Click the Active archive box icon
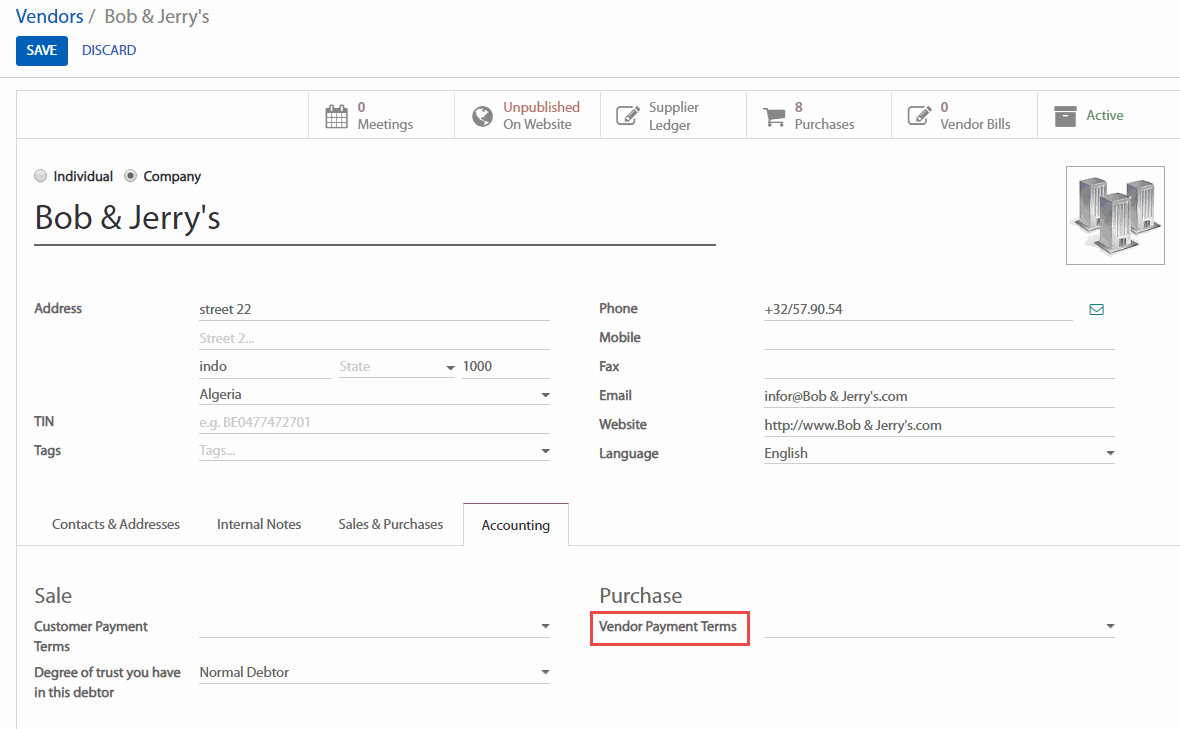 [1065, 116]
